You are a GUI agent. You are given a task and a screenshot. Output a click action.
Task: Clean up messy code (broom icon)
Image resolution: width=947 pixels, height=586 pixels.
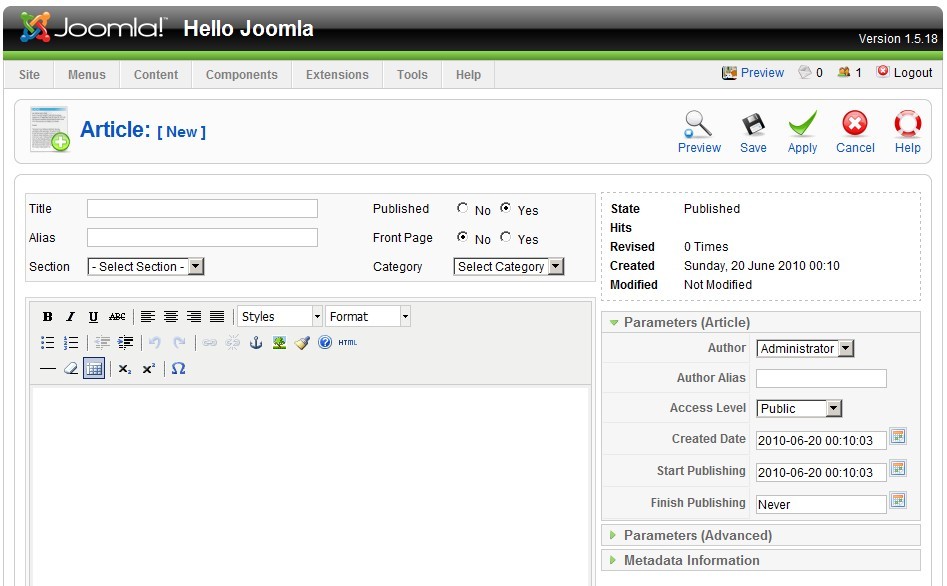(x=302, y=343)
